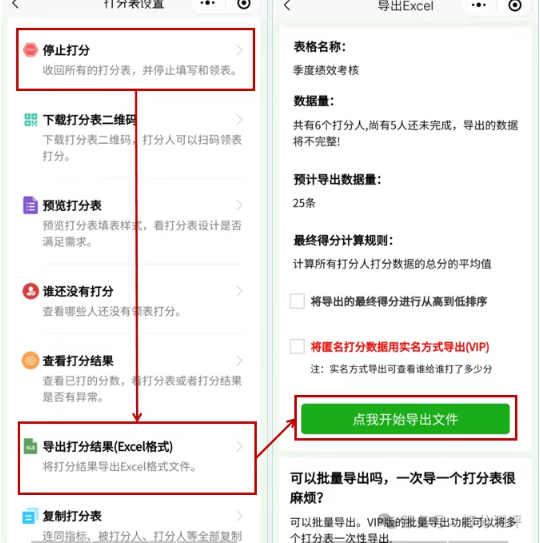The height and width of the screenshot is (543, 540).
Task: Open the 谁还没有打分 menu entry
Action: pos(135,300)
